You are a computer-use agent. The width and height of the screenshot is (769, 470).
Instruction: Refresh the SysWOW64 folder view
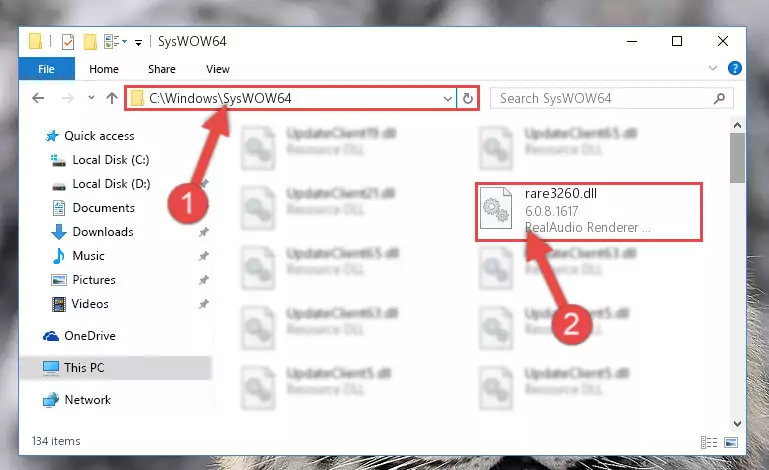[468, 99]
